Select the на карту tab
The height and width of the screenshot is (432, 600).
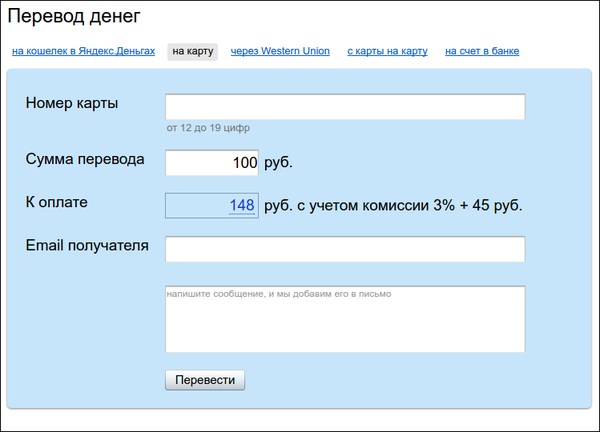[x=192, y=51]
